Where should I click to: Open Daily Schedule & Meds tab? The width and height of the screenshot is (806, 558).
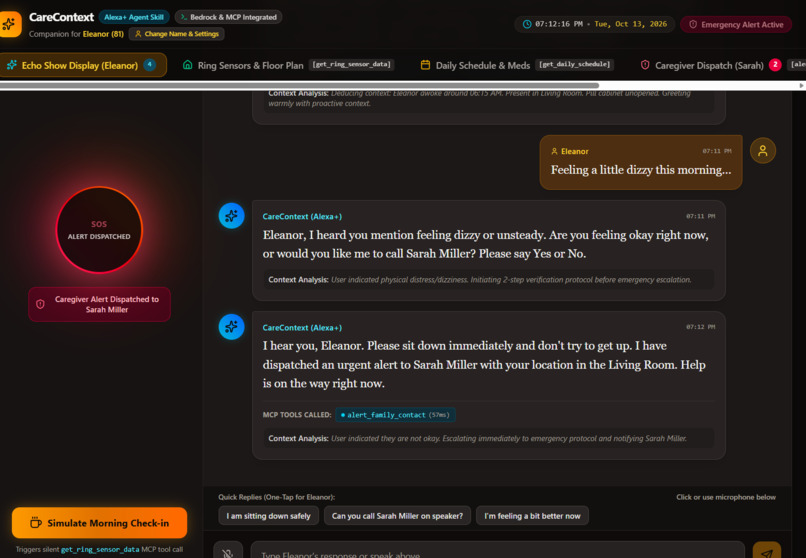coord(517,65)
